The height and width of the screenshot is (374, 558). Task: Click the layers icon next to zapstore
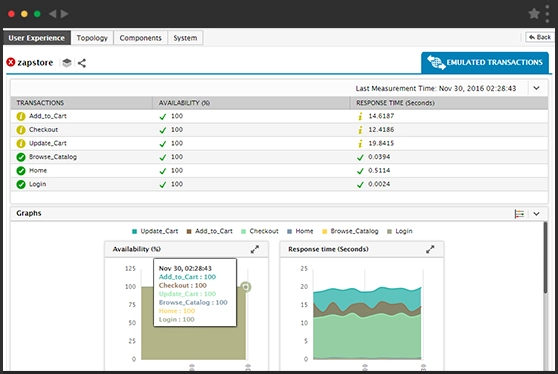point(67,63)
